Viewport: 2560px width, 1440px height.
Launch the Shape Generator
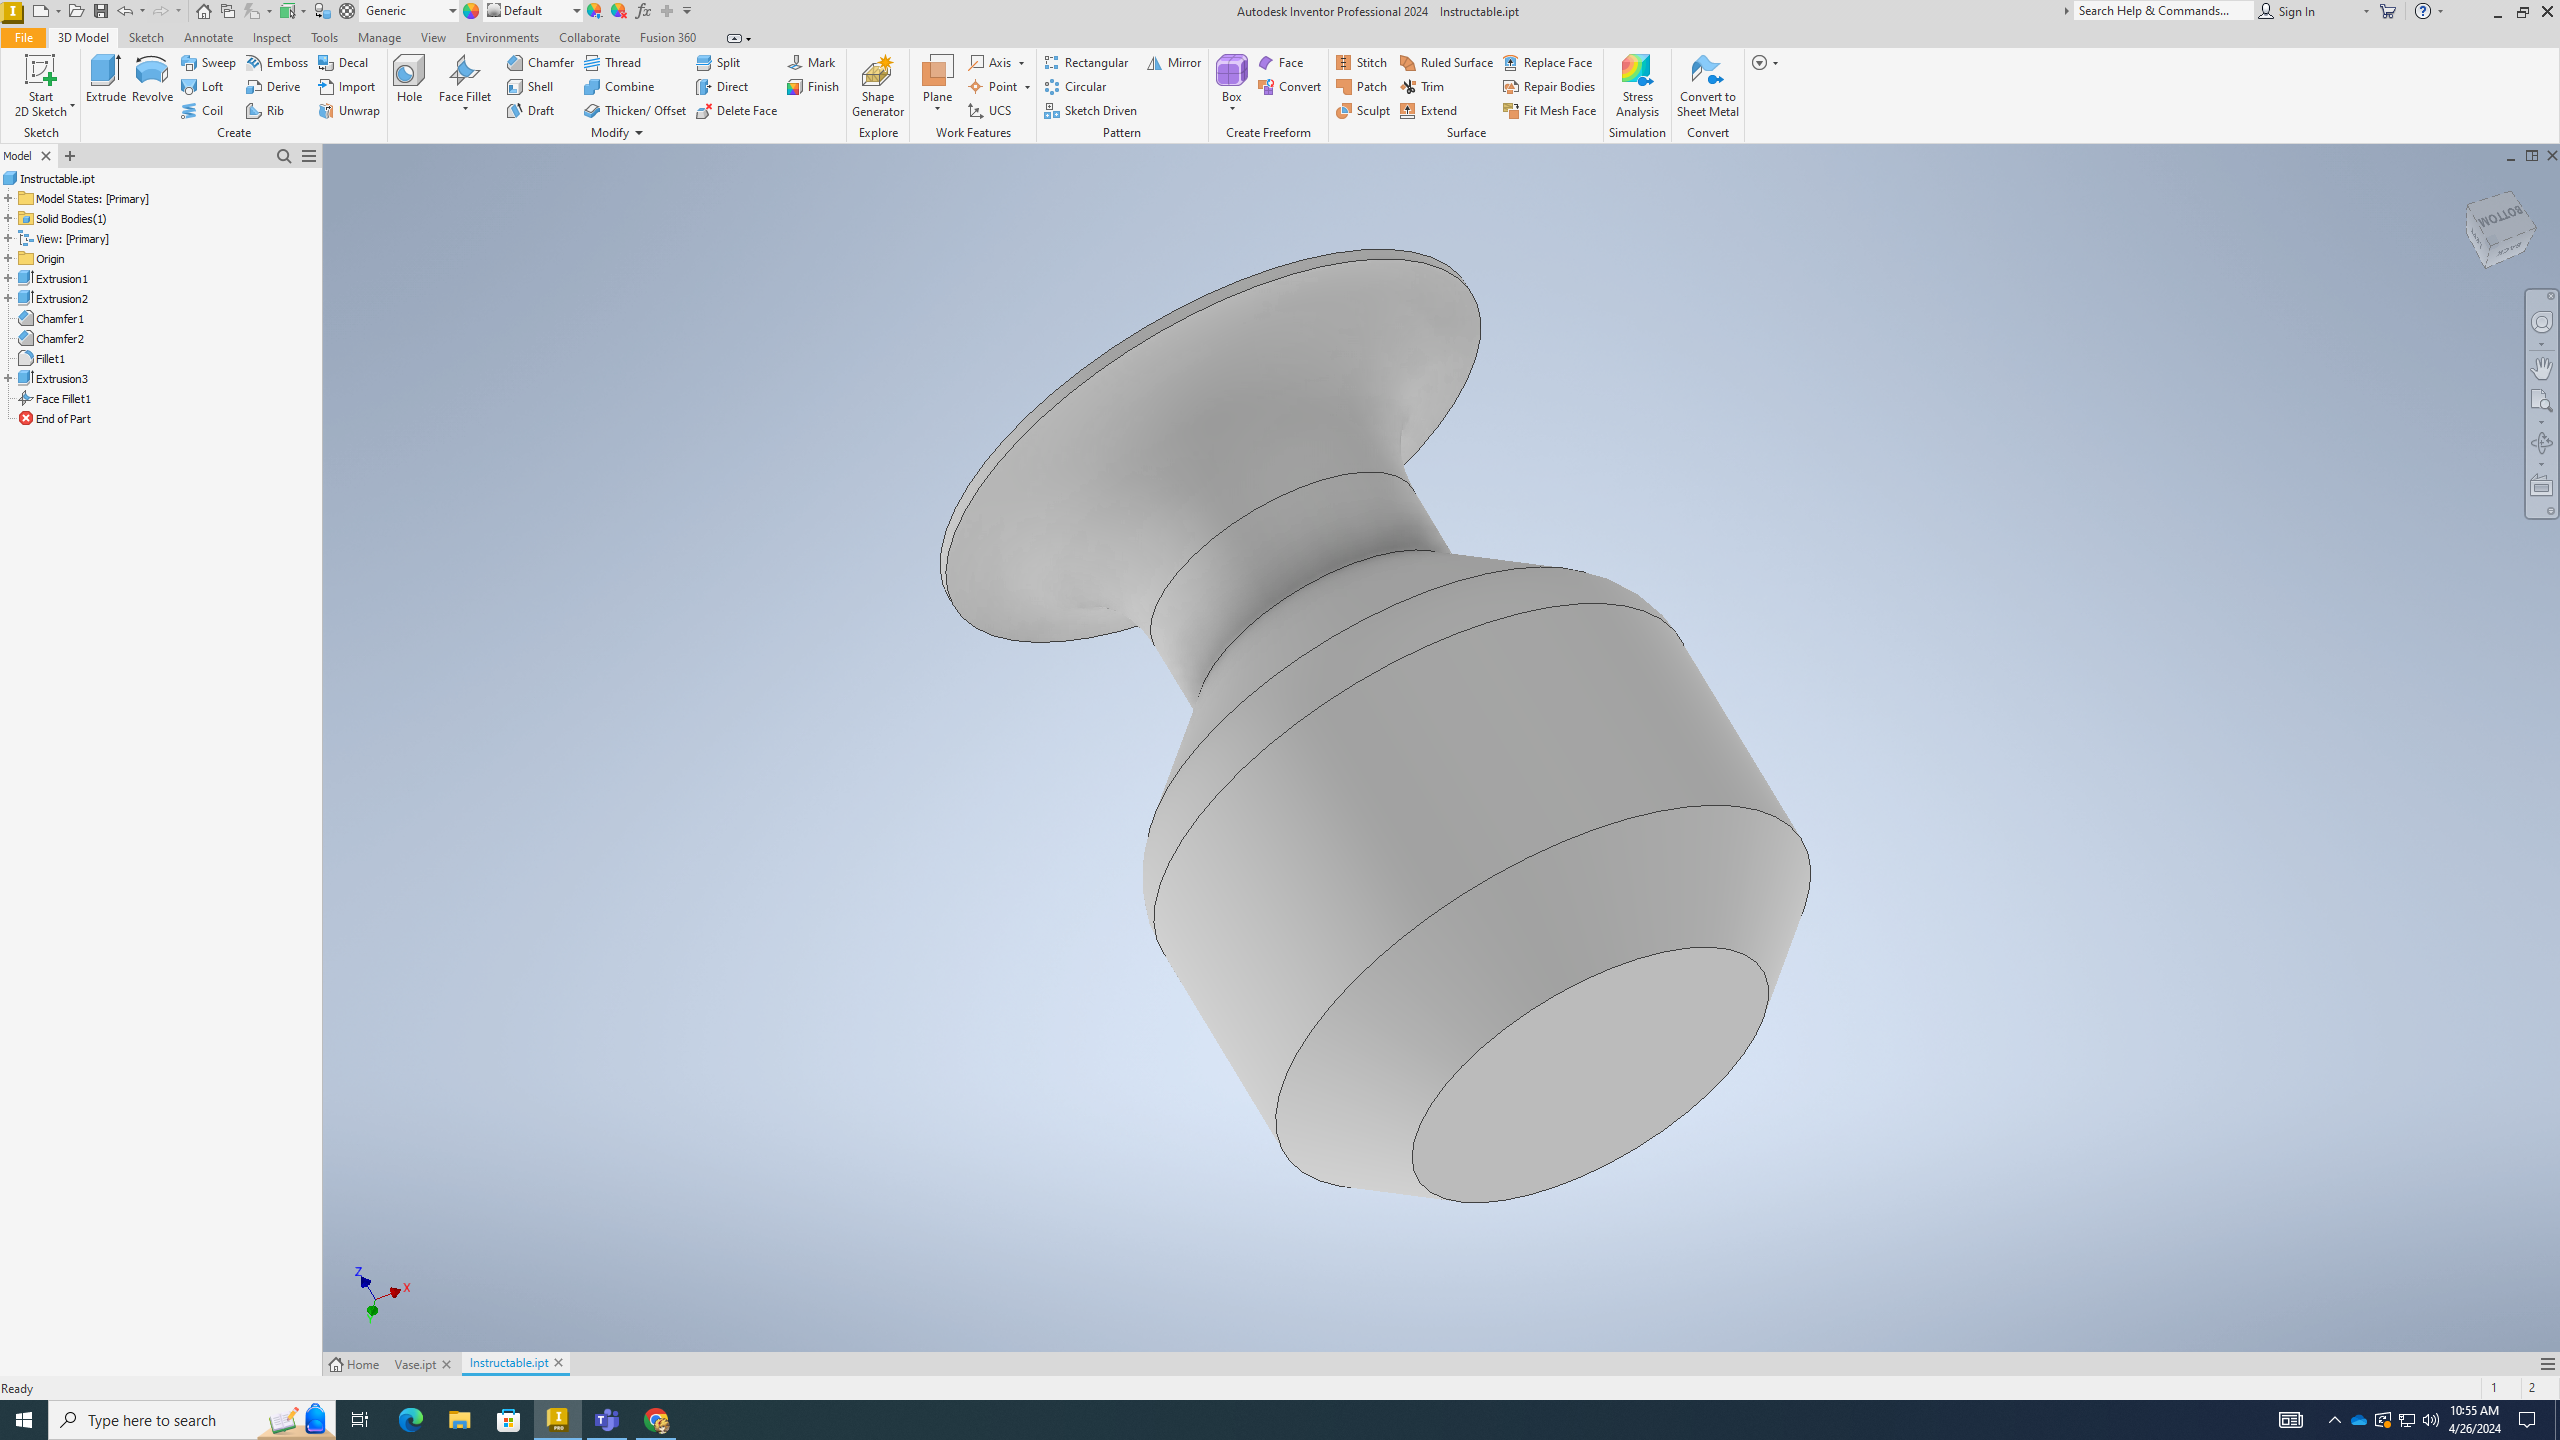coord(878,86)
